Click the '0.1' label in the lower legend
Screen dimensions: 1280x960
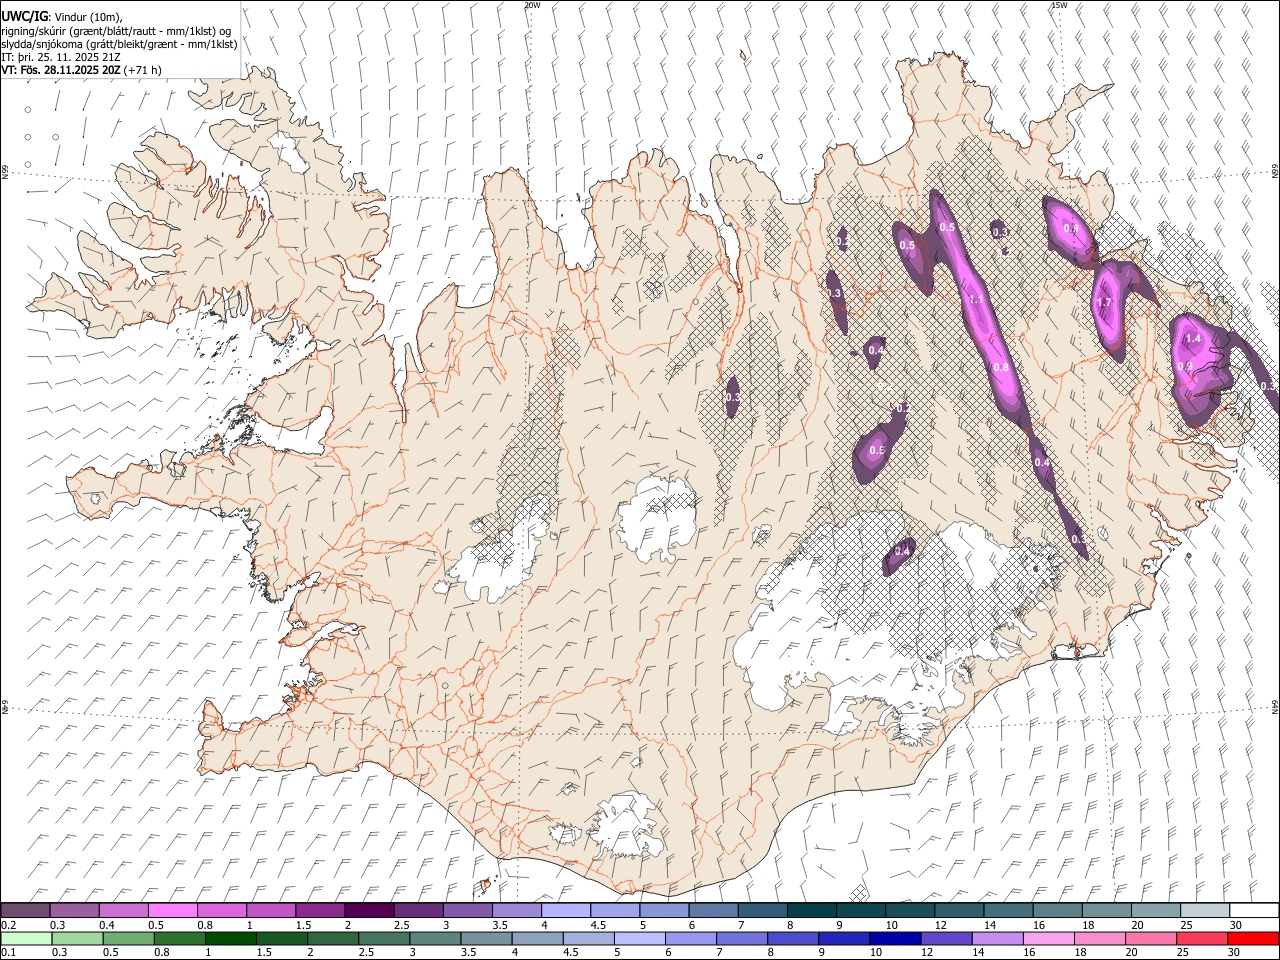click(8, 952)
